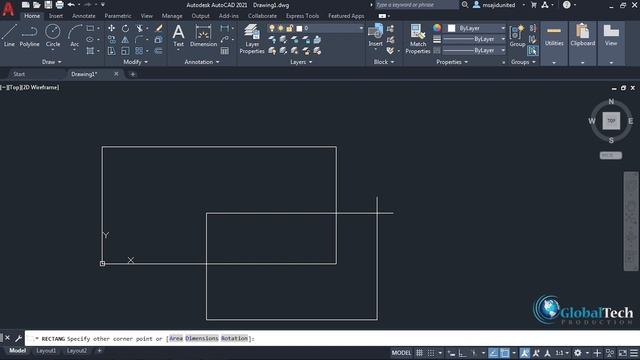
Task: Click Match Properties tool
Action: [x=418, y=39]
